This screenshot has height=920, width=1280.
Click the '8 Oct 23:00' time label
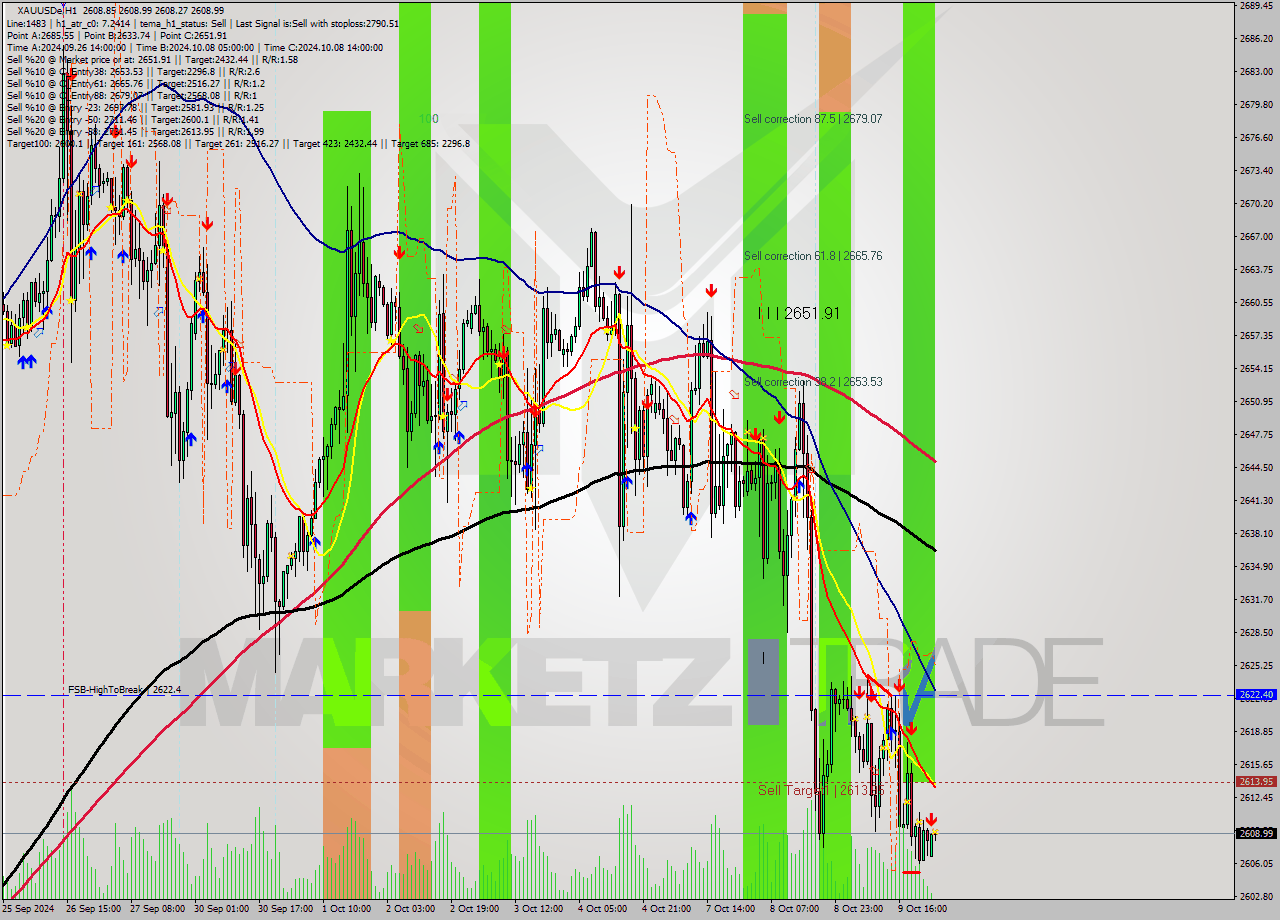[x=859, y=909]
